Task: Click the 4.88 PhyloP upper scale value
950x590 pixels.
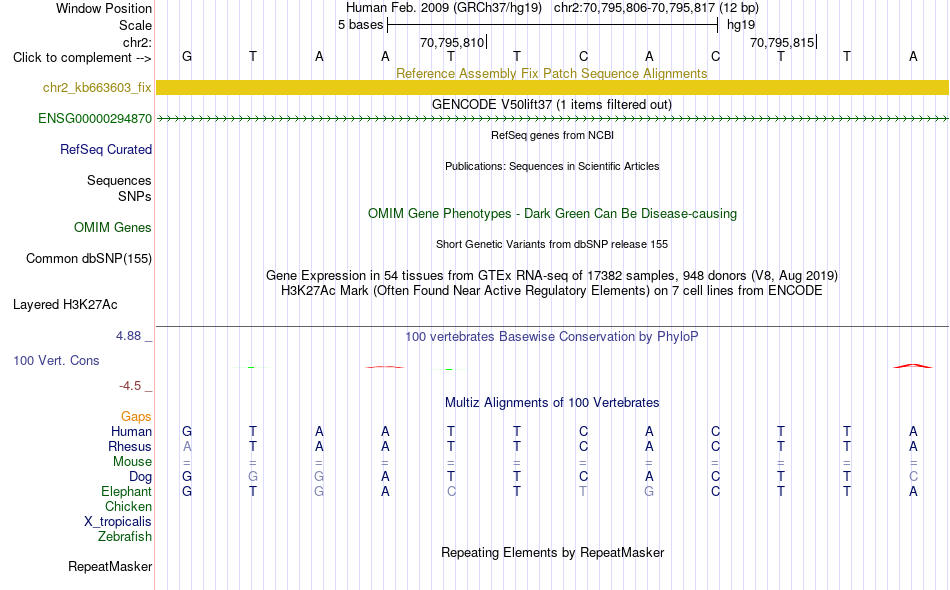Action: (x=128, y=336)
